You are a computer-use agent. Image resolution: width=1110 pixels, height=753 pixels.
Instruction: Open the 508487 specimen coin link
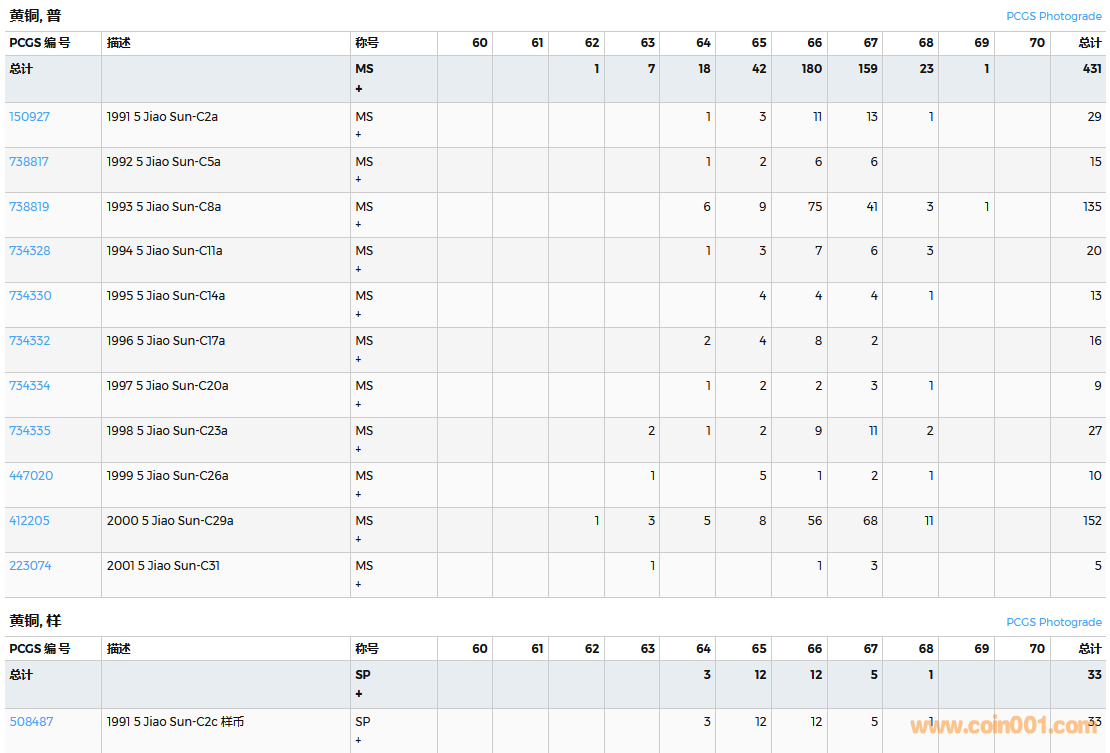click(31, 722)
